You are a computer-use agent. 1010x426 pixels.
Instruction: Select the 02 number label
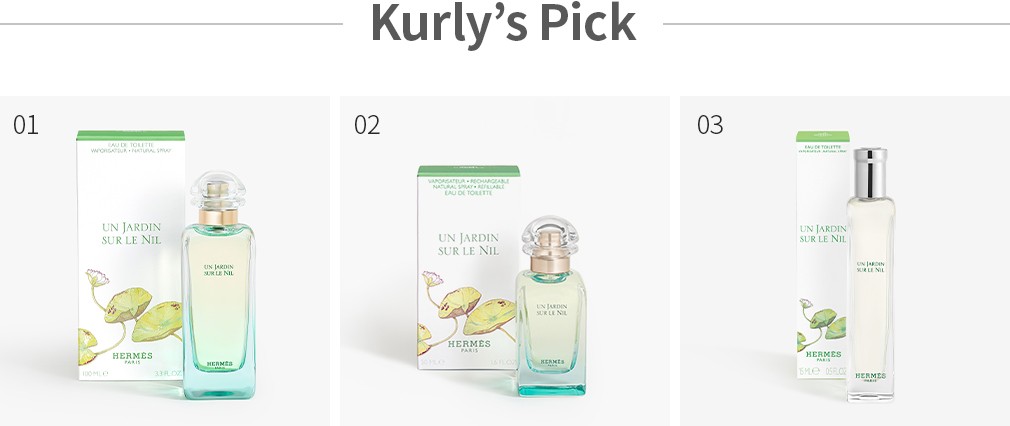[x=367, y=124]
